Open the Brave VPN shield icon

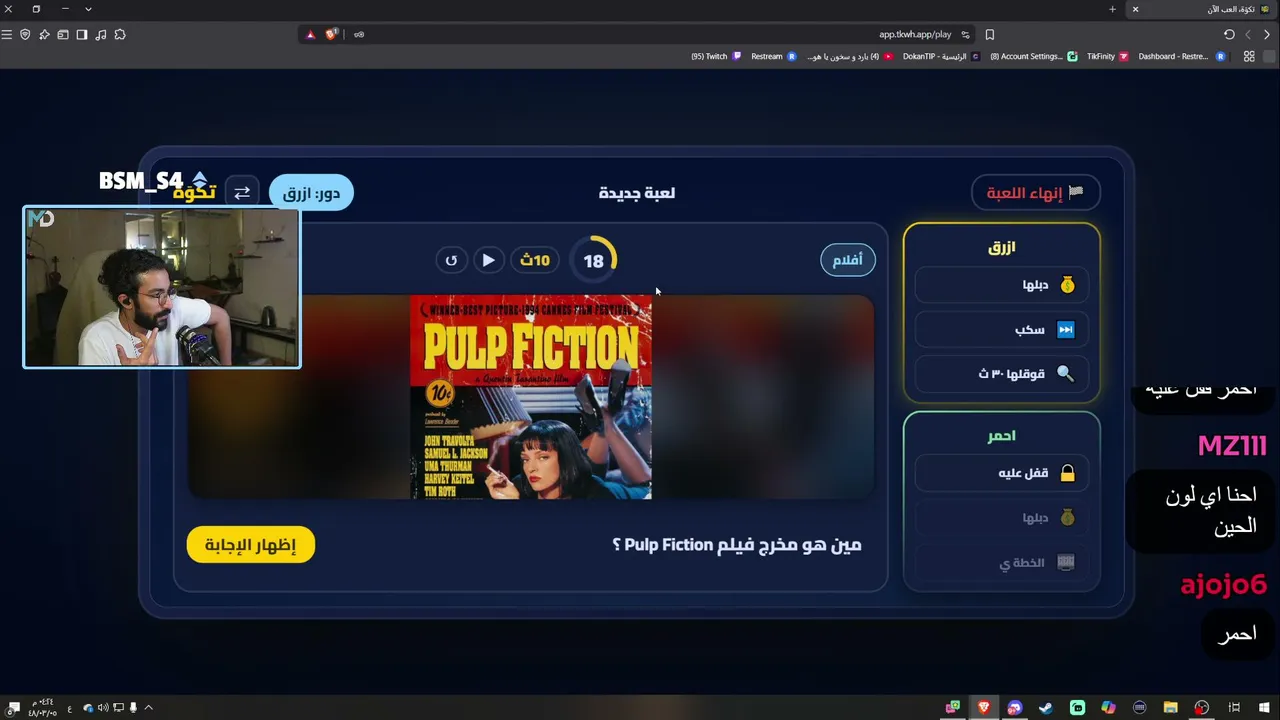[25, 34]
